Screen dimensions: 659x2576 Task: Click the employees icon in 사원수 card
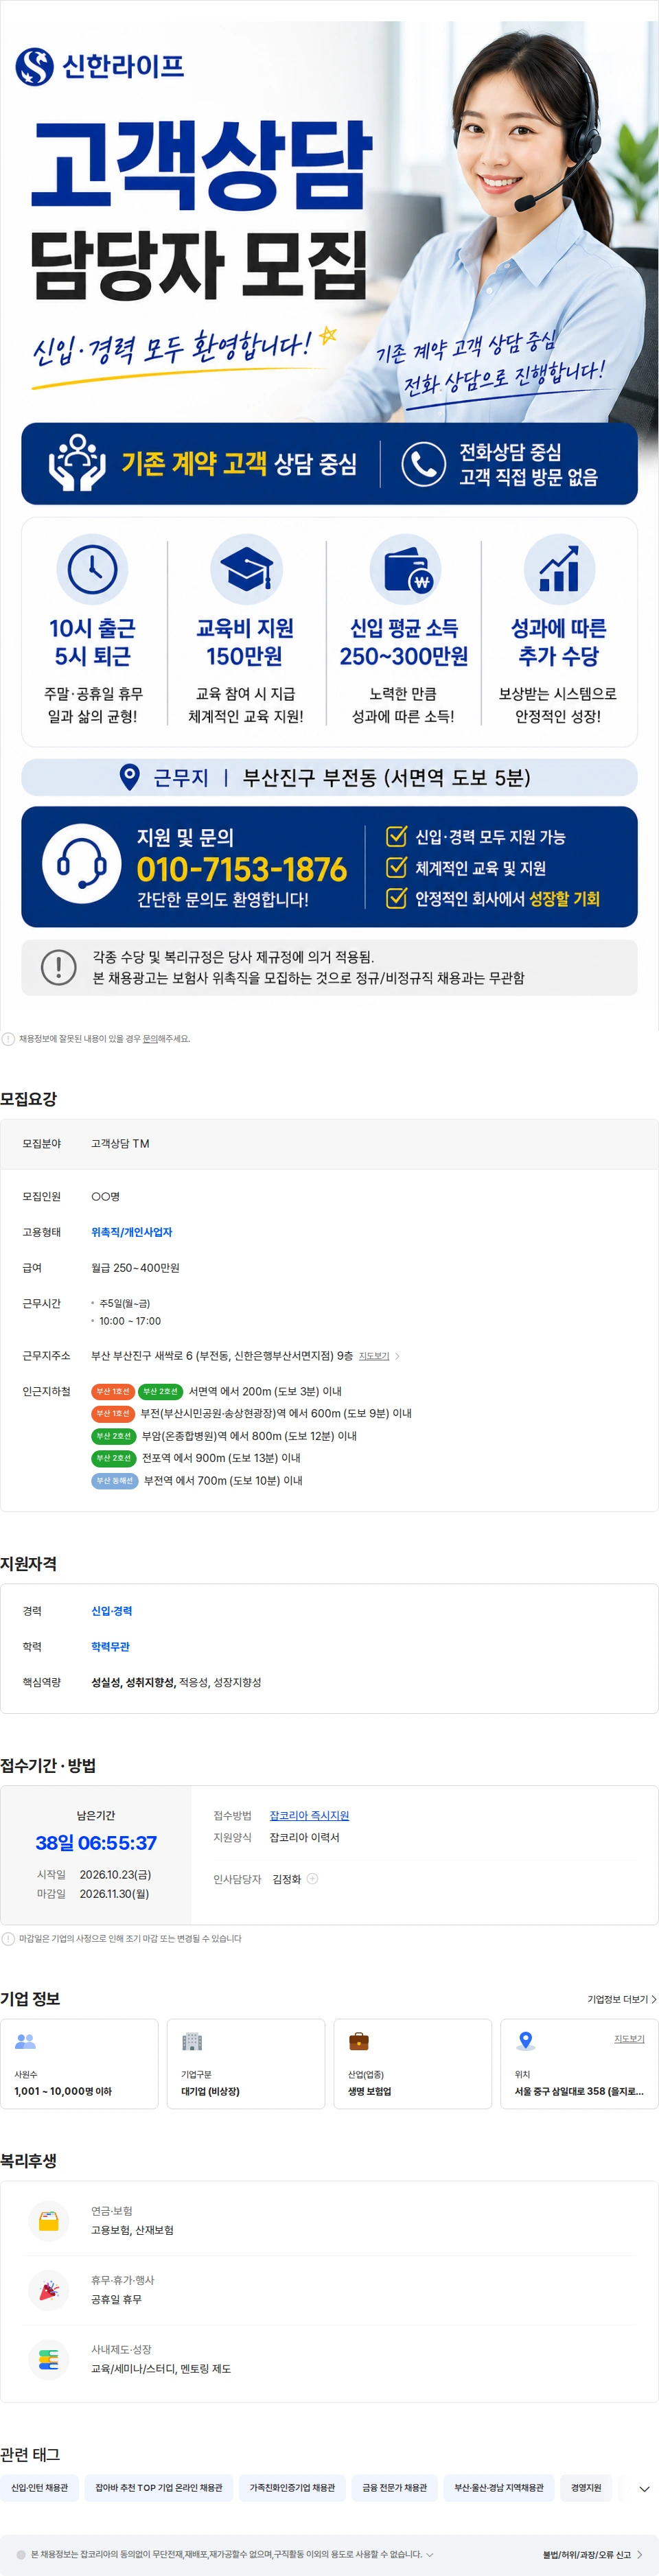pyautogui.click(x=25, y=2041)
